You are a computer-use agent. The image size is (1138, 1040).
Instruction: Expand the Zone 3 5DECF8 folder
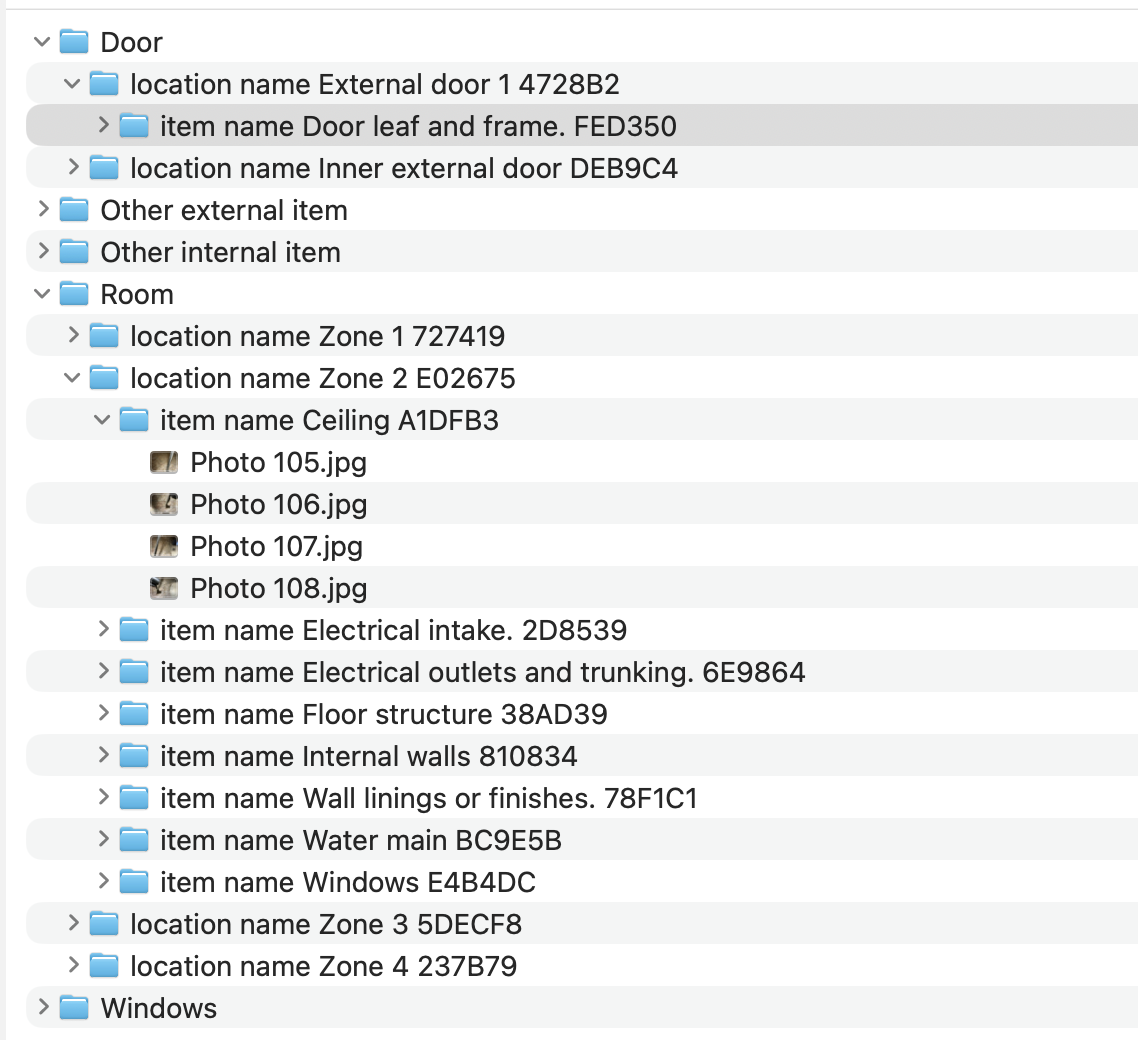[x=72, y=924]
